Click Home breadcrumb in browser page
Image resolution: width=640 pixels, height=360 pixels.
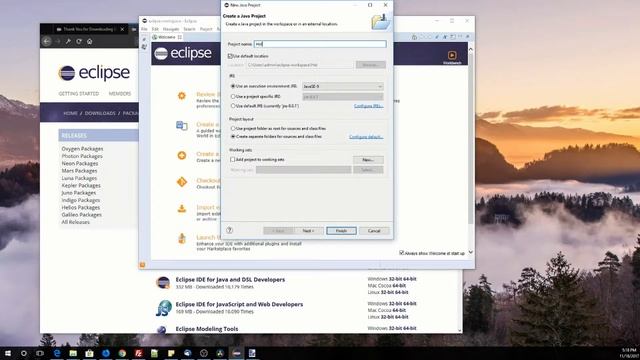(70, 113)
